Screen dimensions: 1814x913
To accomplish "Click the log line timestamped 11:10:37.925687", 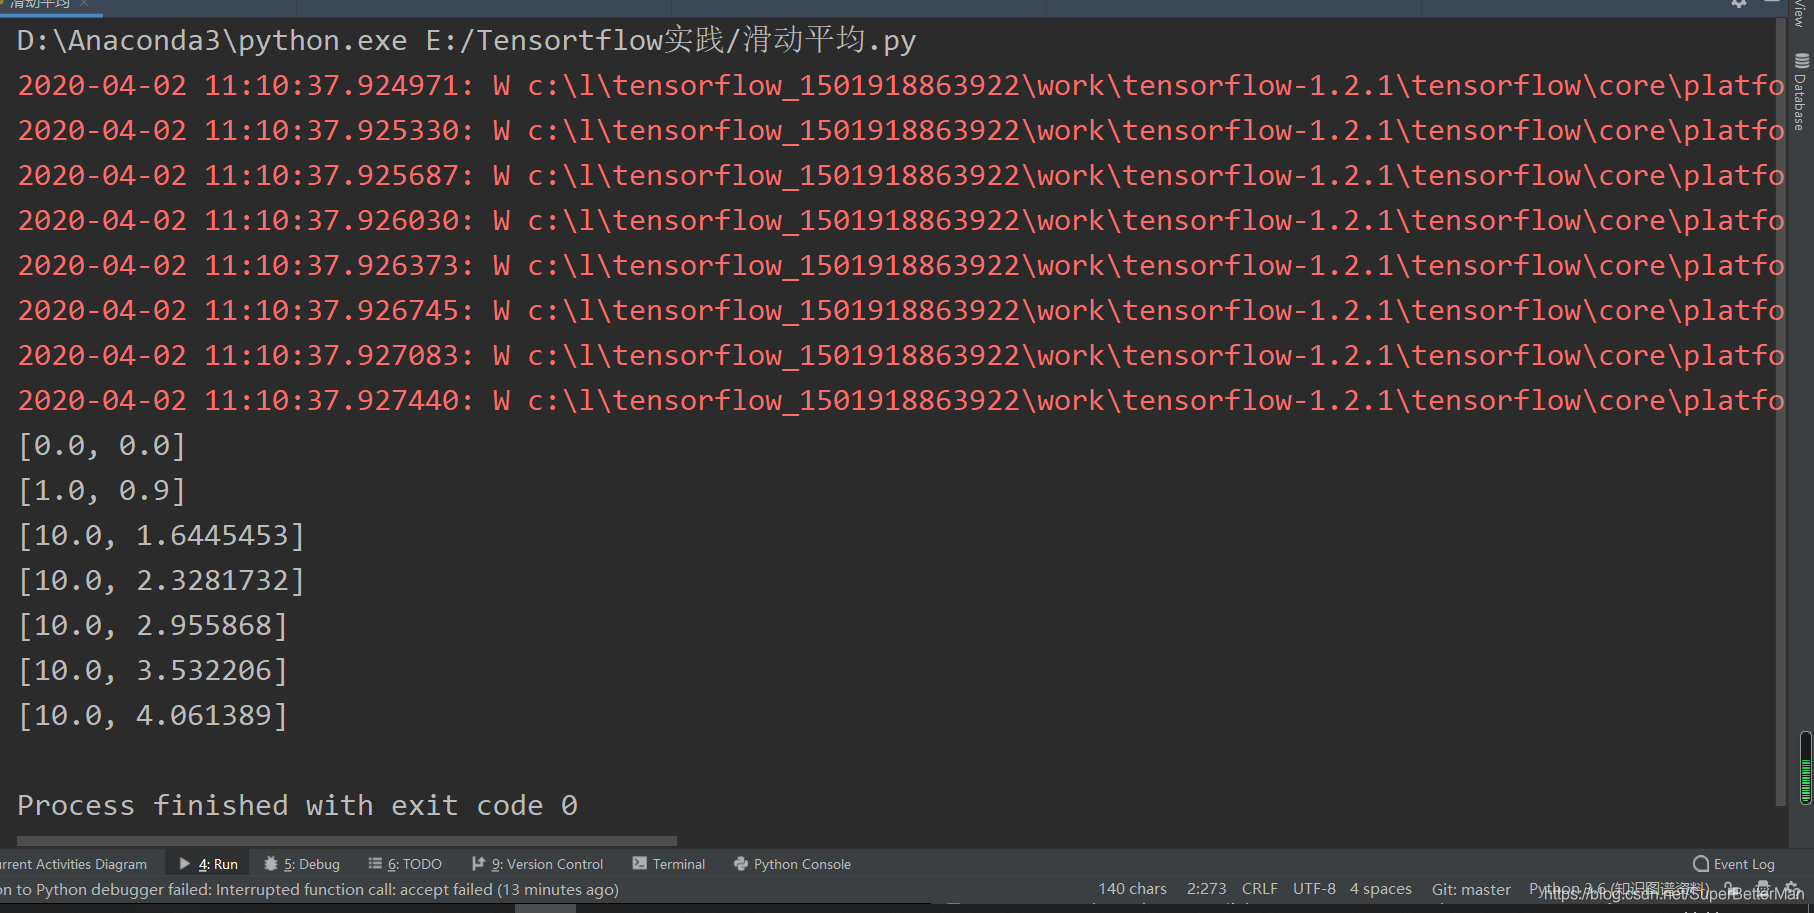I will (x=900, y=176).
